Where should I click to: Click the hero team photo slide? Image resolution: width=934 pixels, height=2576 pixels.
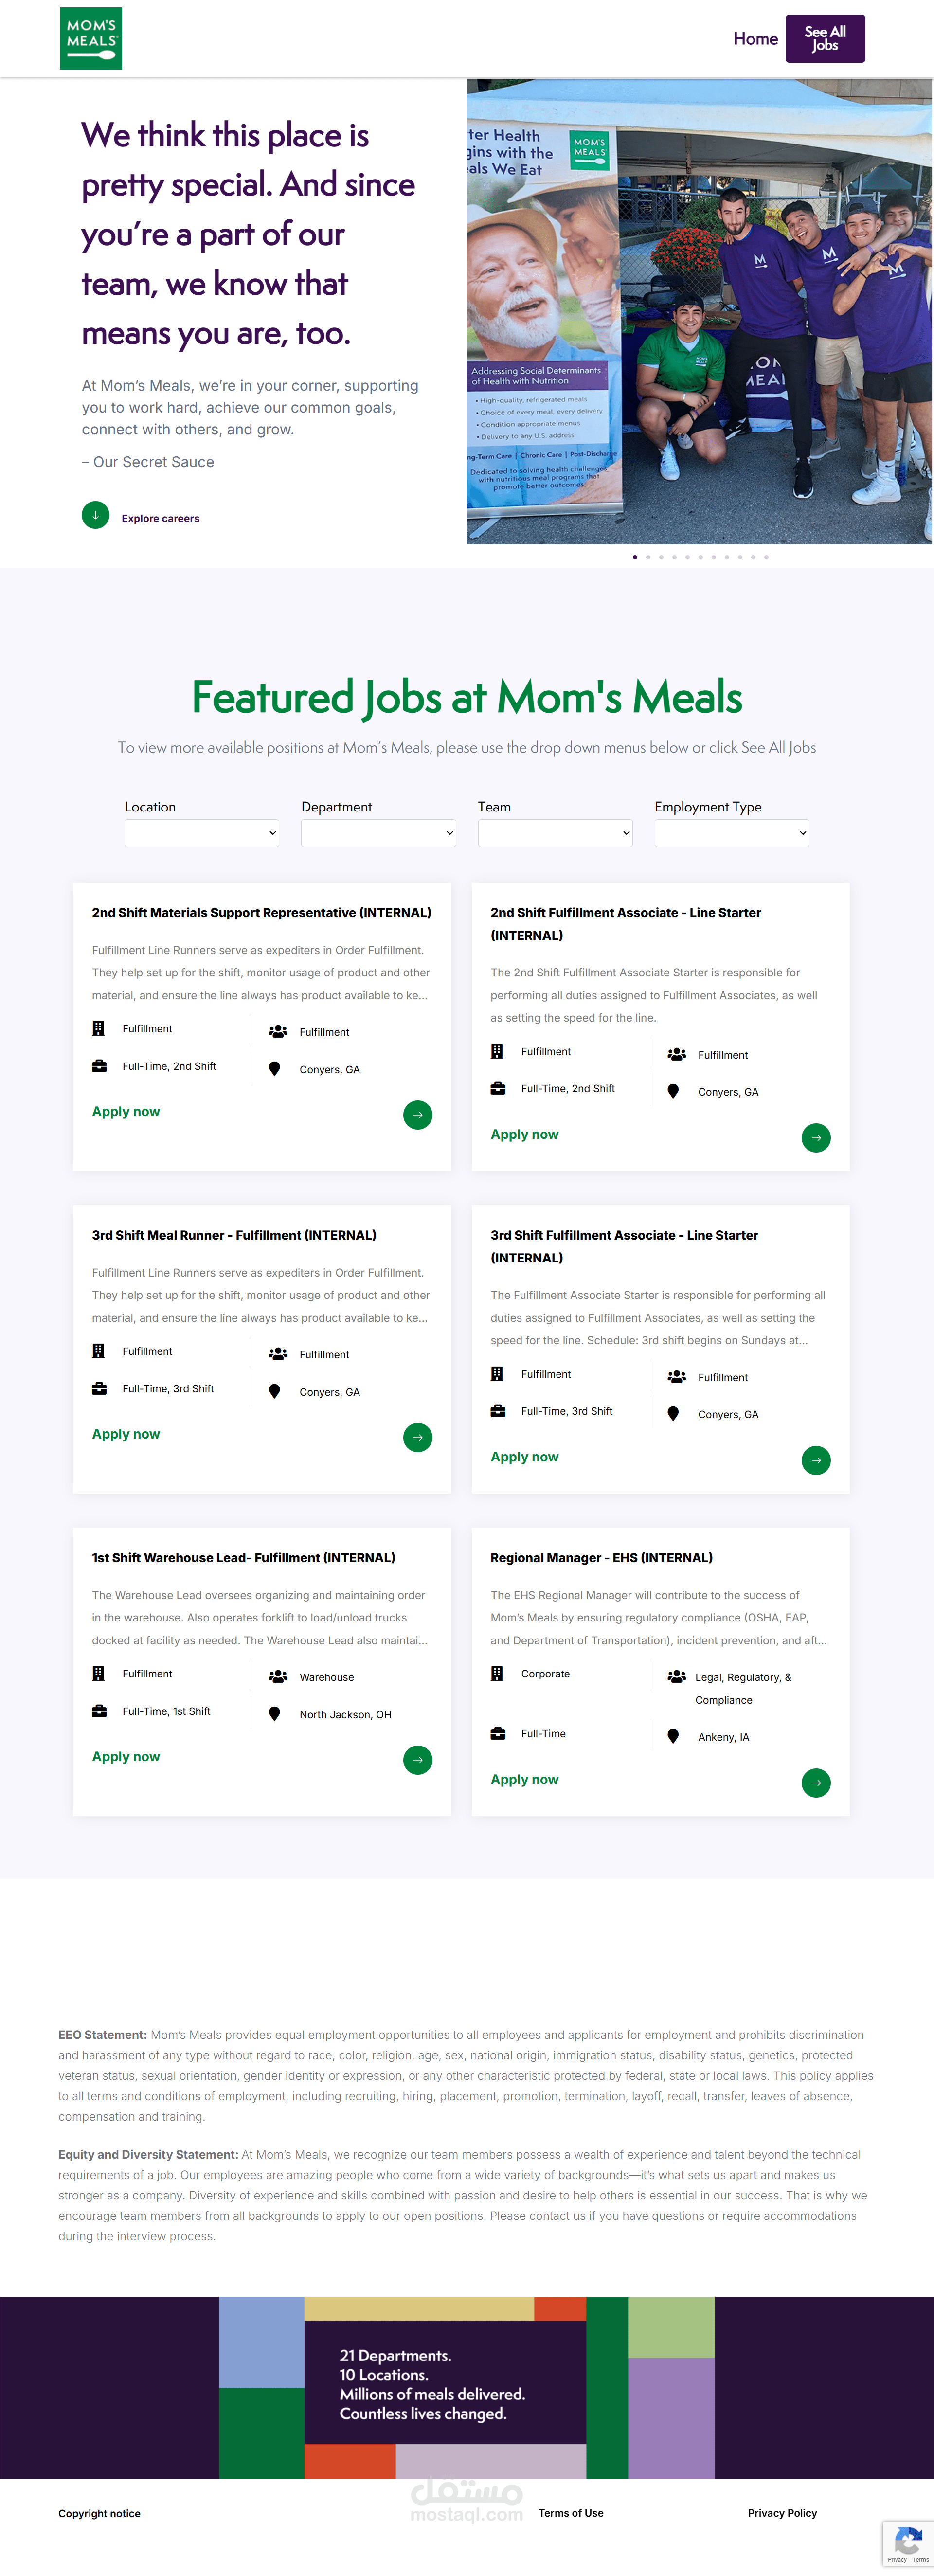tap(699, 312)
